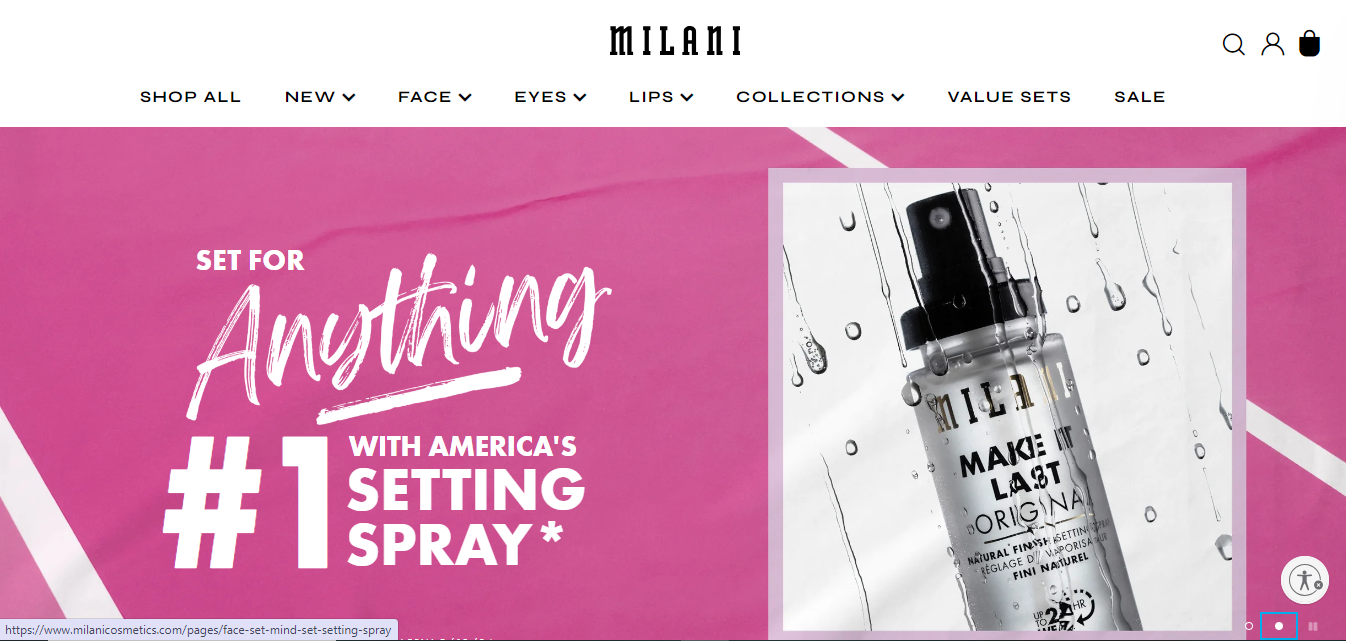Screen dimensions: 1346x641
Task: Open the account profile icon
Action: pyautogui.click(x=1272, y=44)
